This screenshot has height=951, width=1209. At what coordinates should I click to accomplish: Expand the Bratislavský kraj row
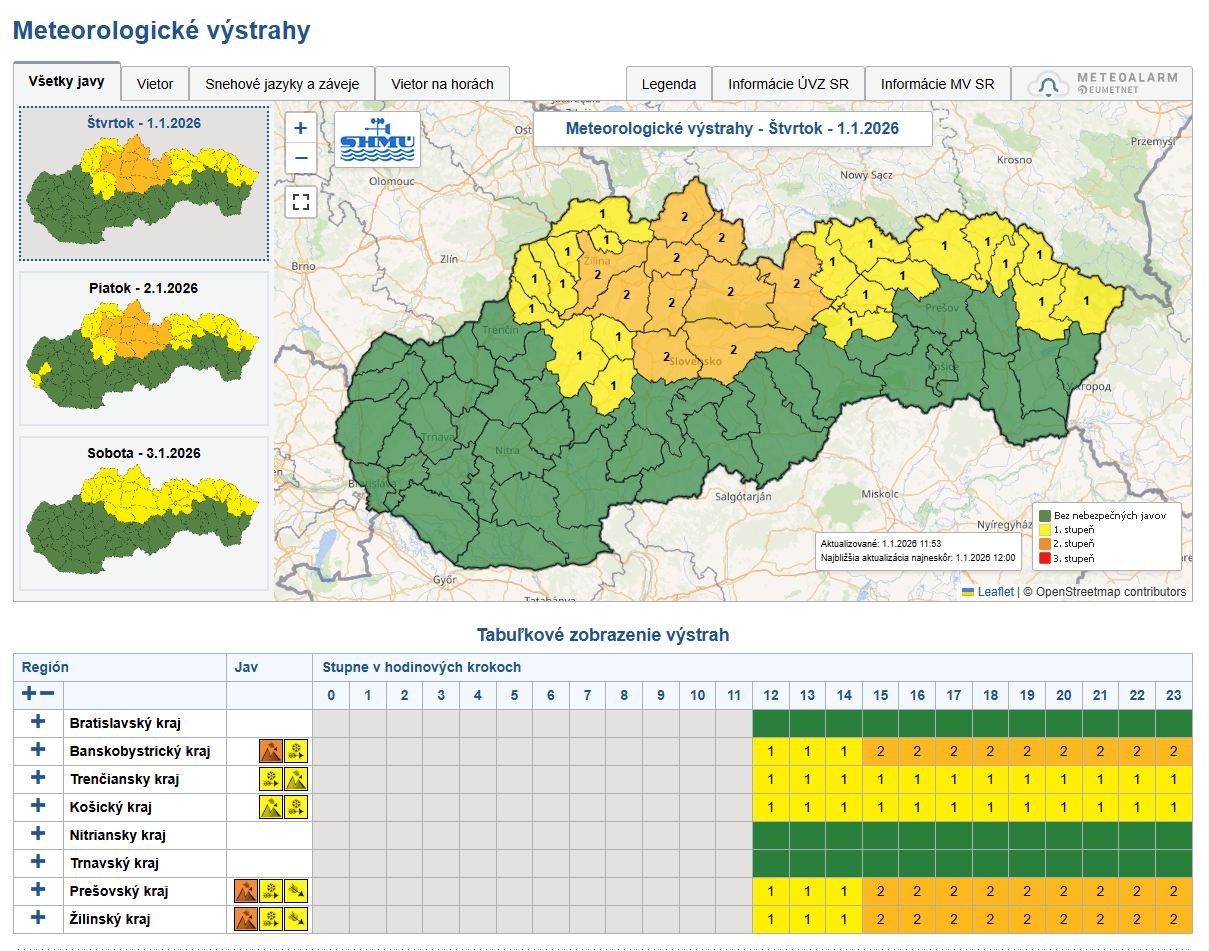point(38,722)
